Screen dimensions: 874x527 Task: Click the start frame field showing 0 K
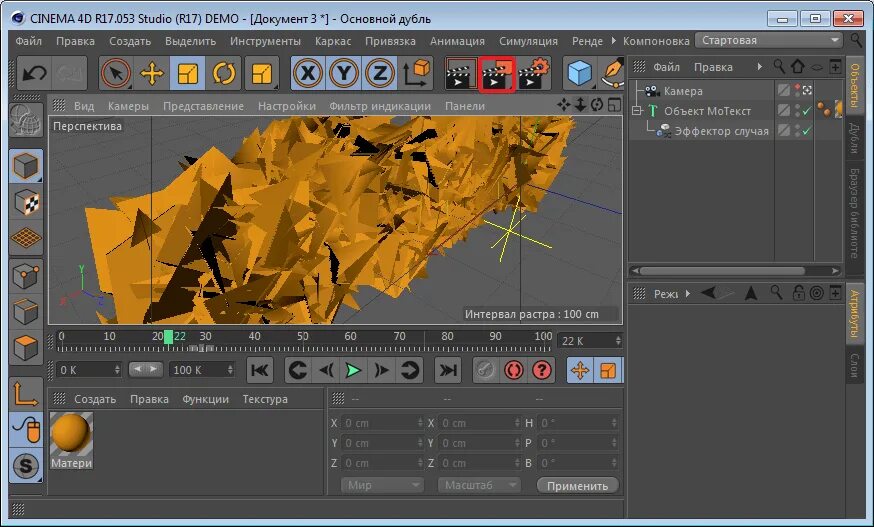click(x=89, y=370)
